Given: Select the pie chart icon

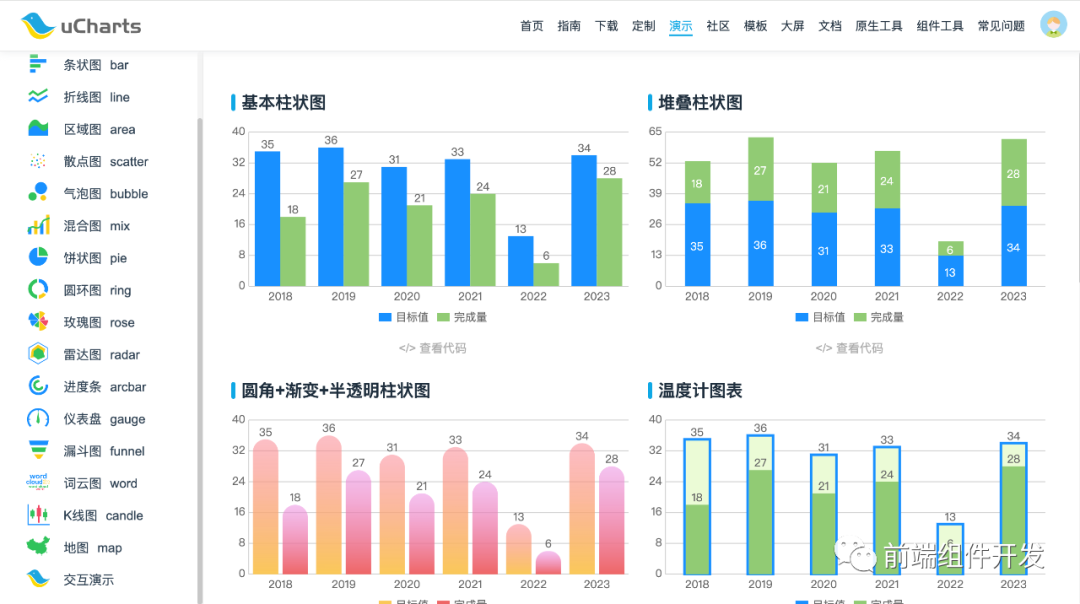Looking at the screenshot, I should click(38, 257).
